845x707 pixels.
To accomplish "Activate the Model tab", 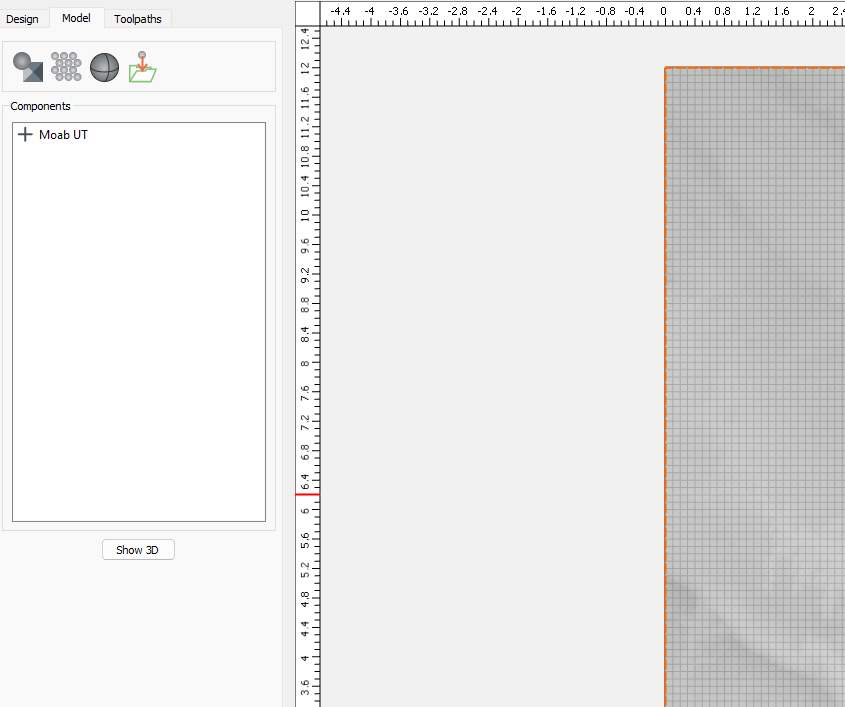I will tap(76, 18).
